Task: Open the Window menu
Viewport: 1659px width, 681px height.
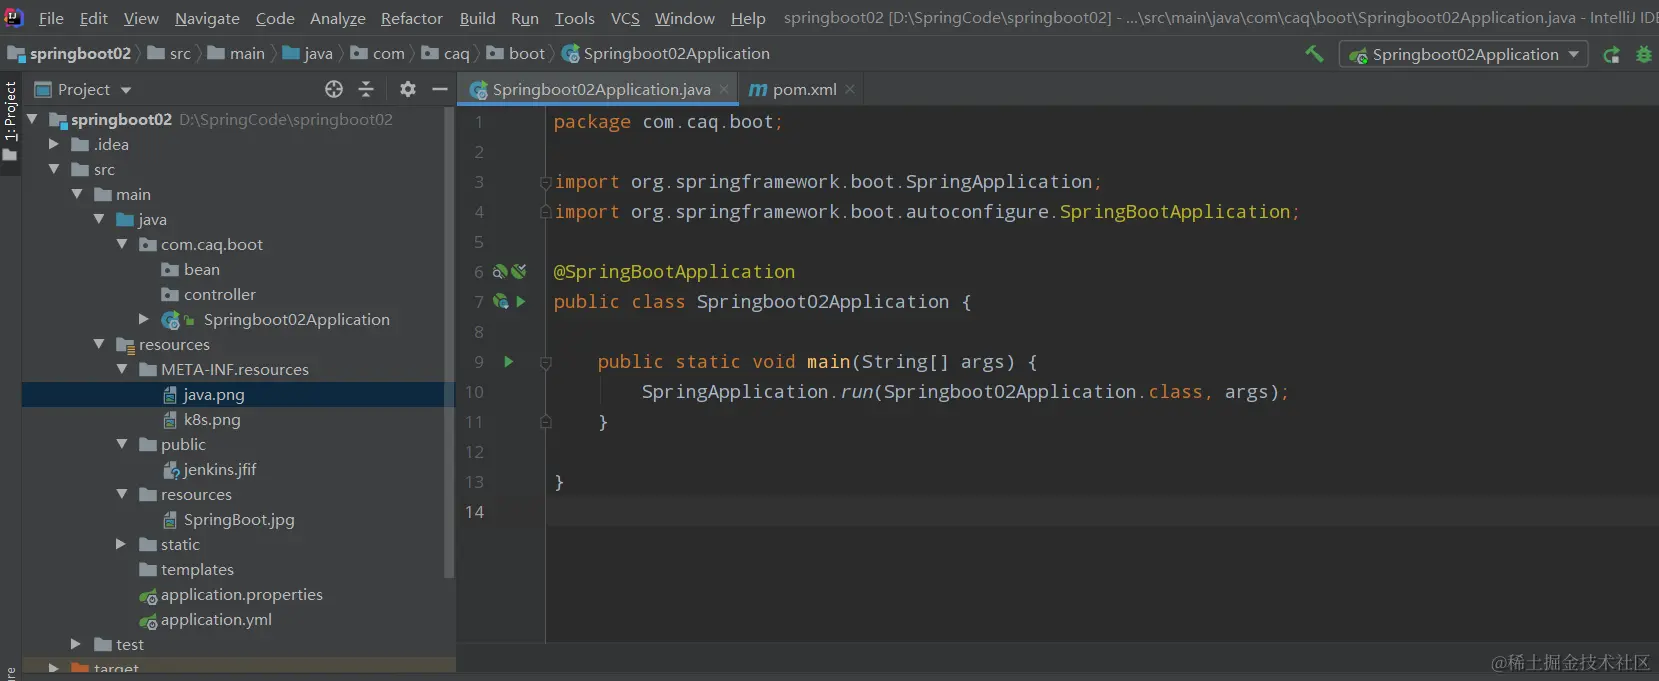Action: (x=685, y=18)
